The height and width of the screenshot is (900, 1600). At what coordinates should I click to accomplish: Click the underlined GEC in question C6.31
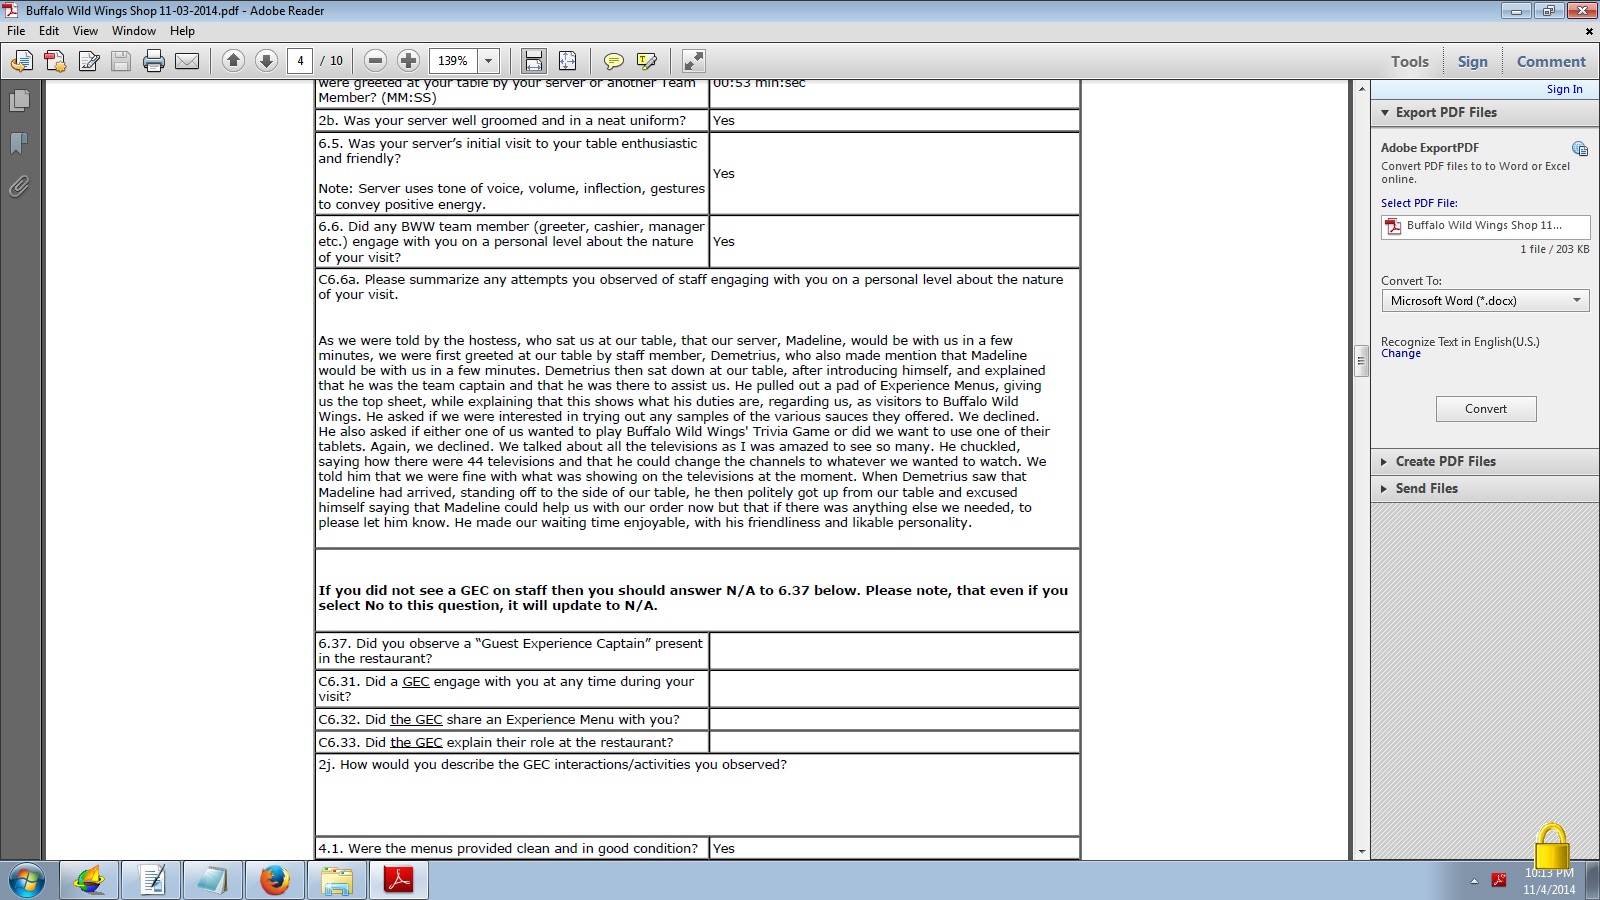(416, 682)
